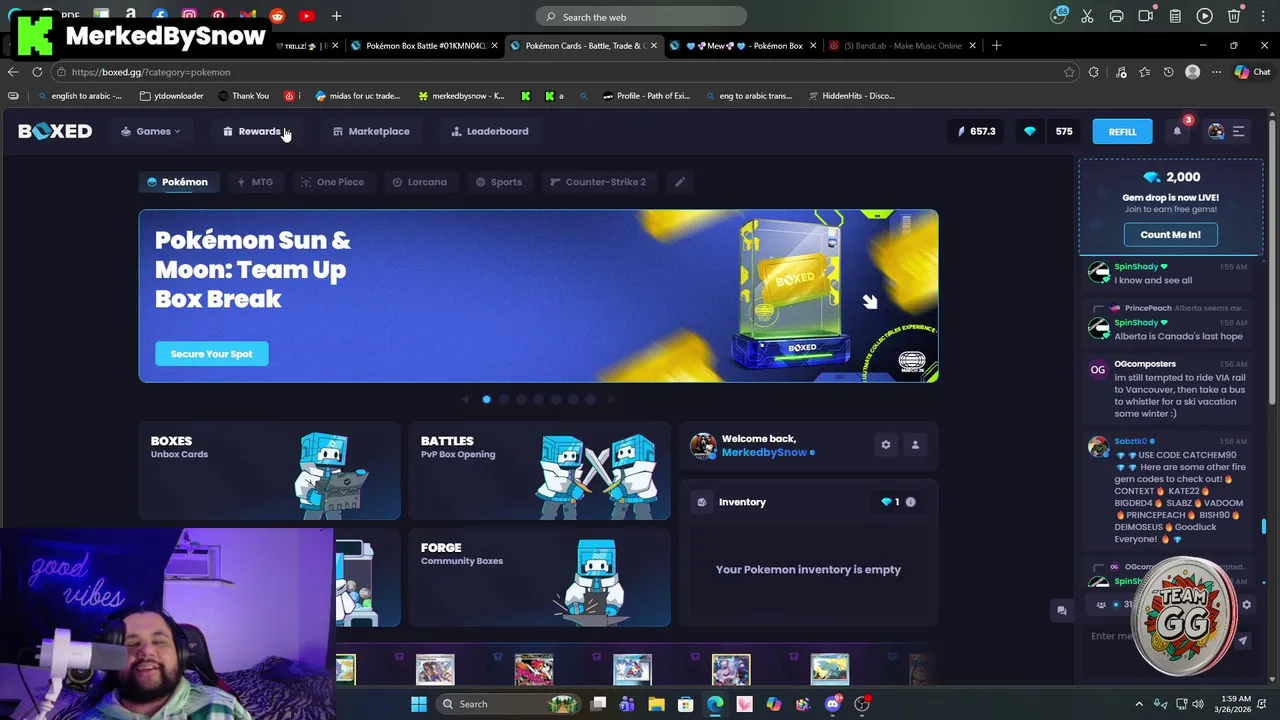Select the last carousel dot
Screen dimensions: 1280x720
(591, 399)
